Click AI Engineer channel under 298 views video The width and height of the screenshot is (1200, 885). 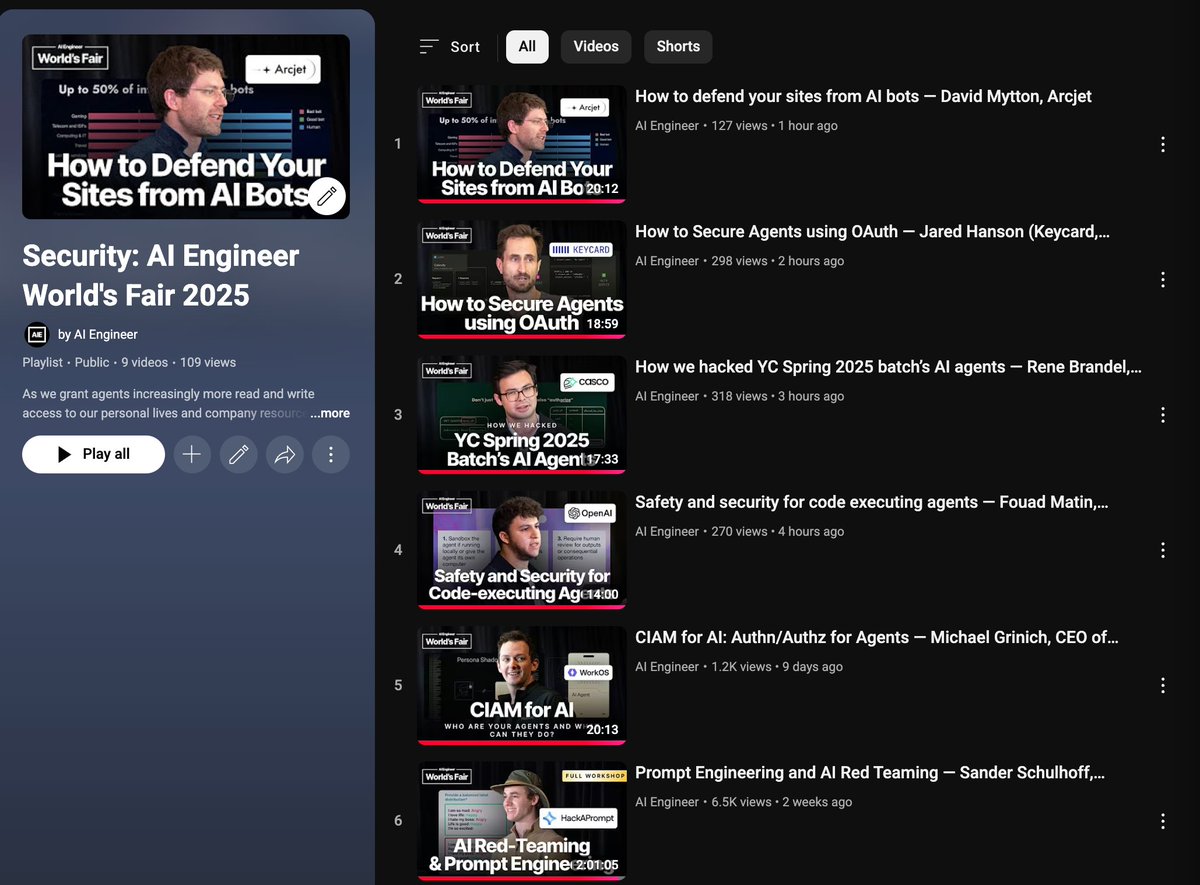[667, 261]
